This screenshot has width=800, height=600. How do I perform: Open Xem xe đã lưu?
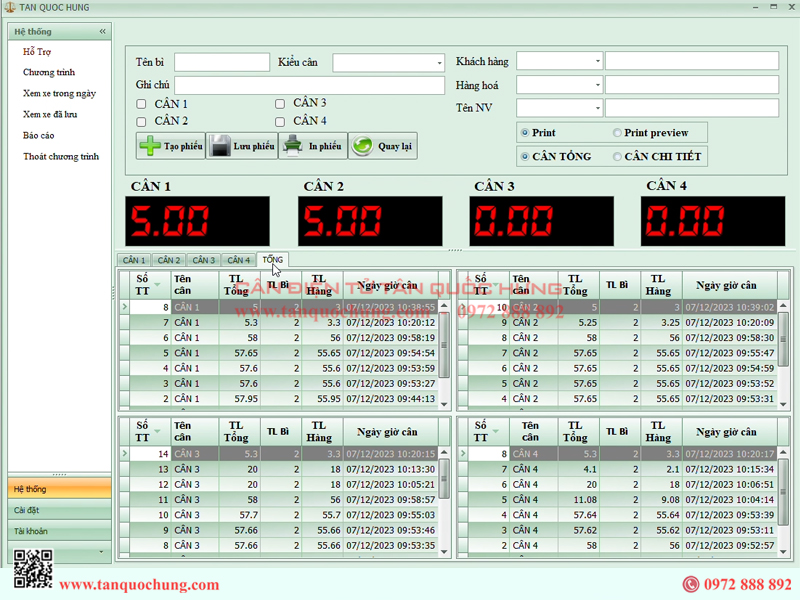coord(50,114)
